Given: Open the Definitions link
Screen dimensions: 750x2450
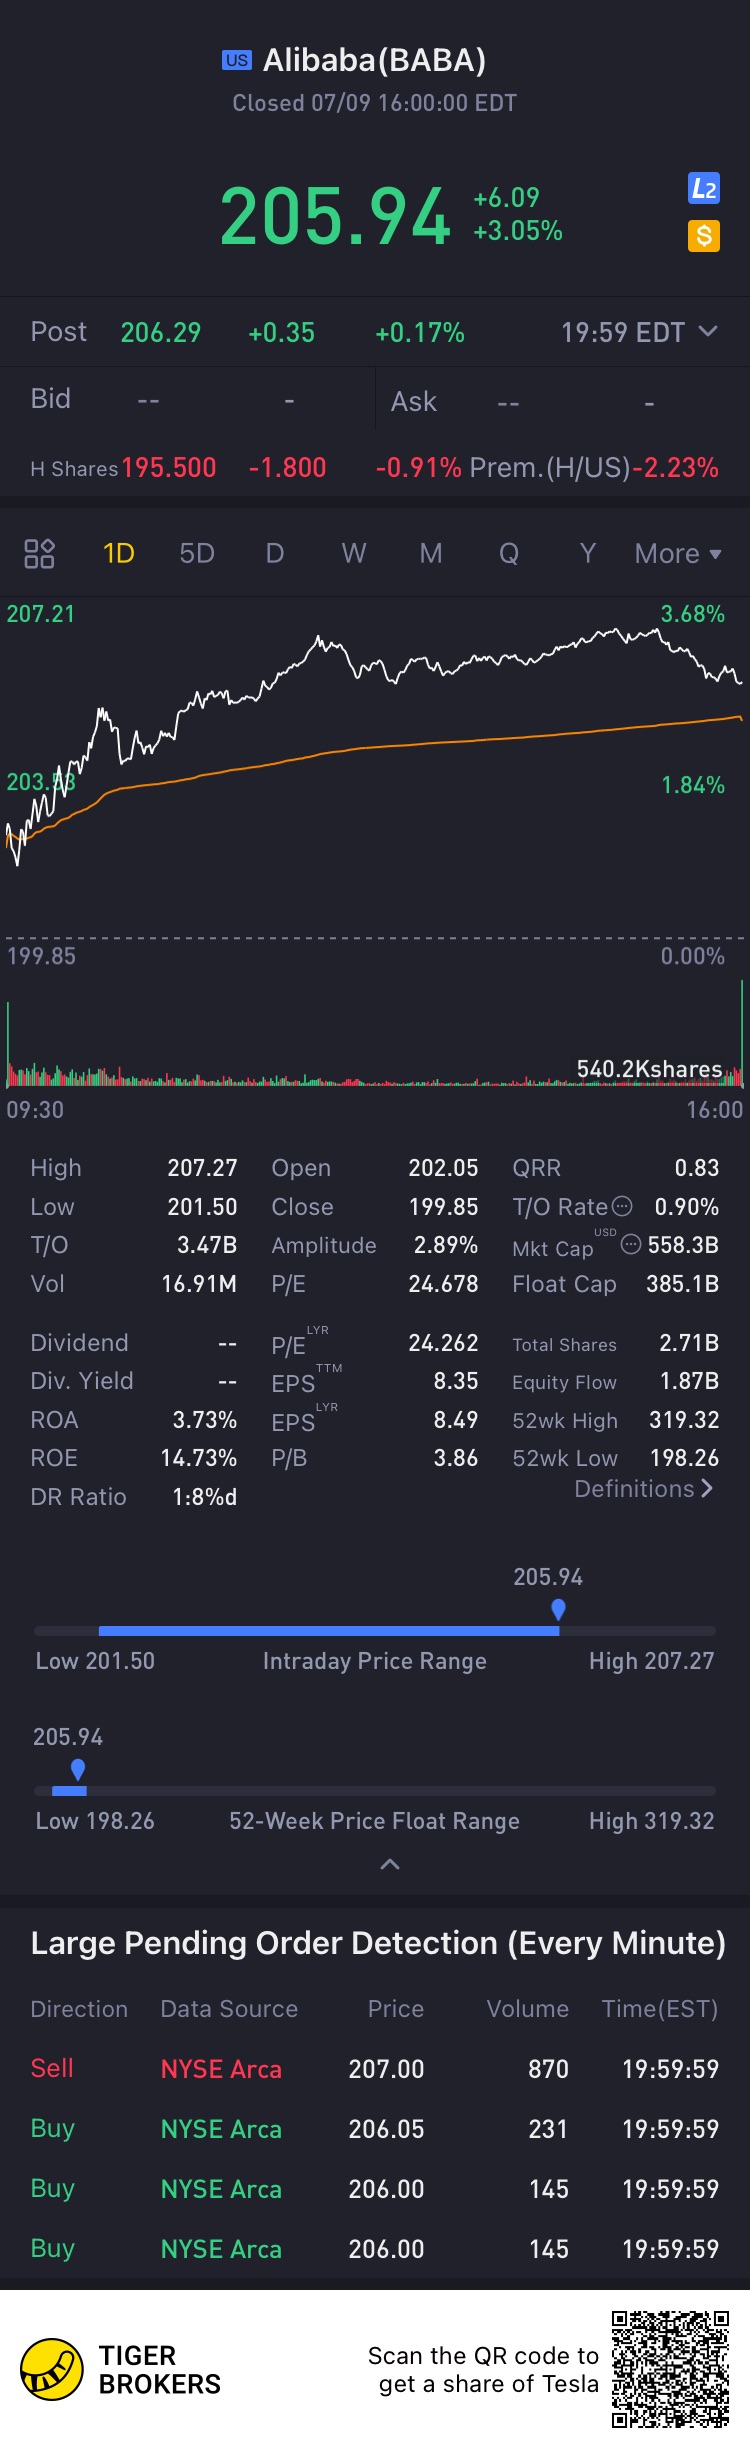Looking at the screenshot, I should coord(643,1489).
